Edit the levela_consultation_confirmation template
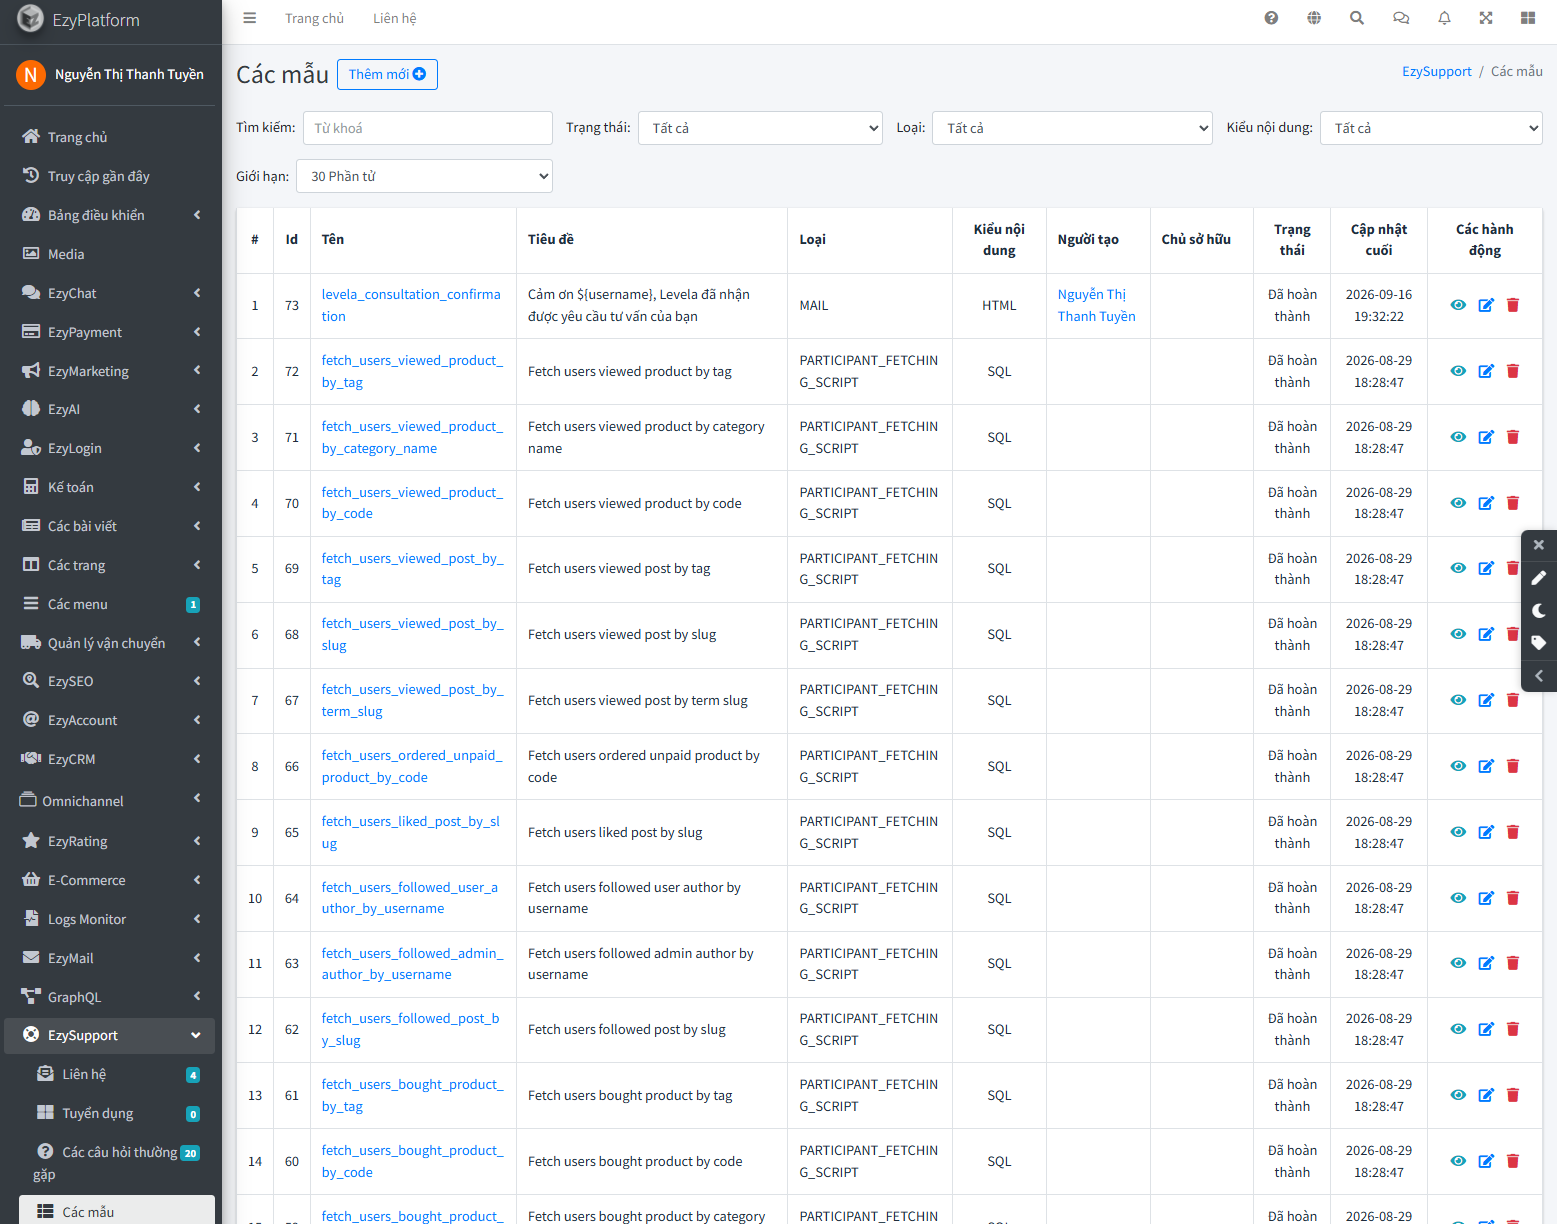Viewport: 1557px width, 1224px height. pyautogui.click(x=1486, y=305)
